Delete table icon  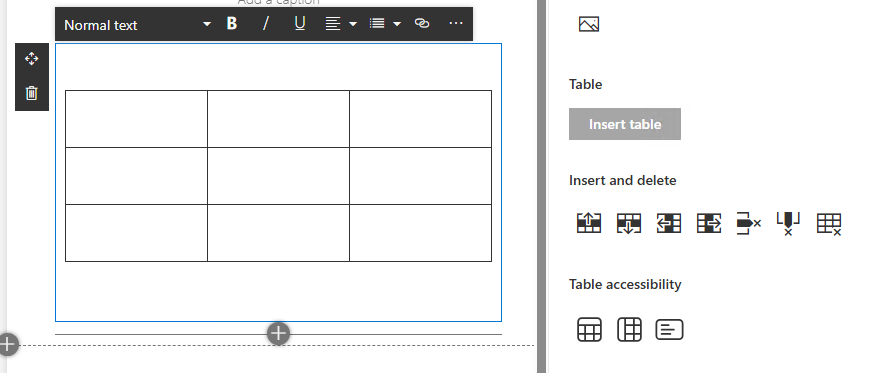pyautogui.click(x=829, y=224)
